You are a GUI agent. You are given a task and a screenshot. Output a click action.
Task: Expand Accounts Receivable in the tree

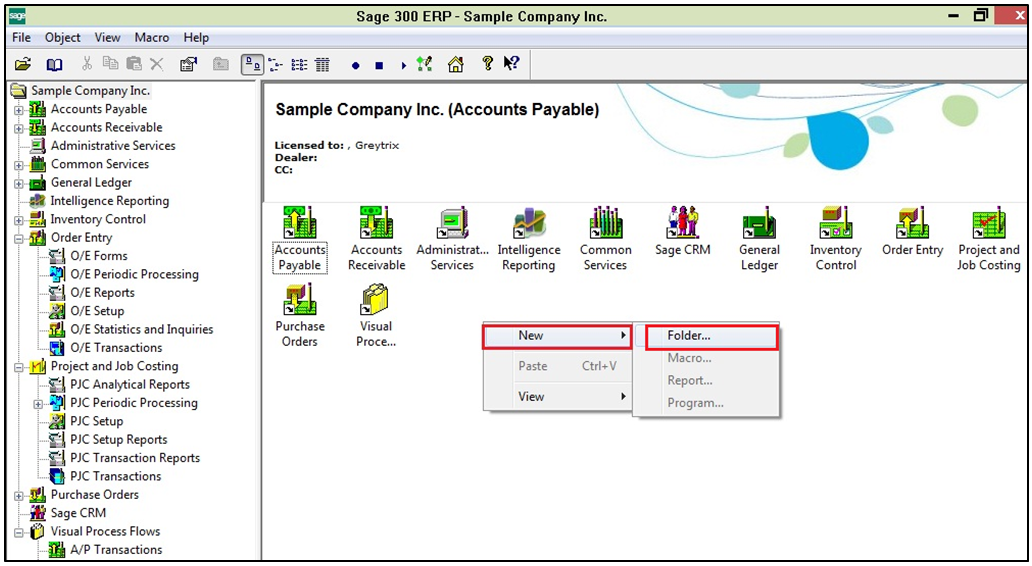click(x=18, y=128)
